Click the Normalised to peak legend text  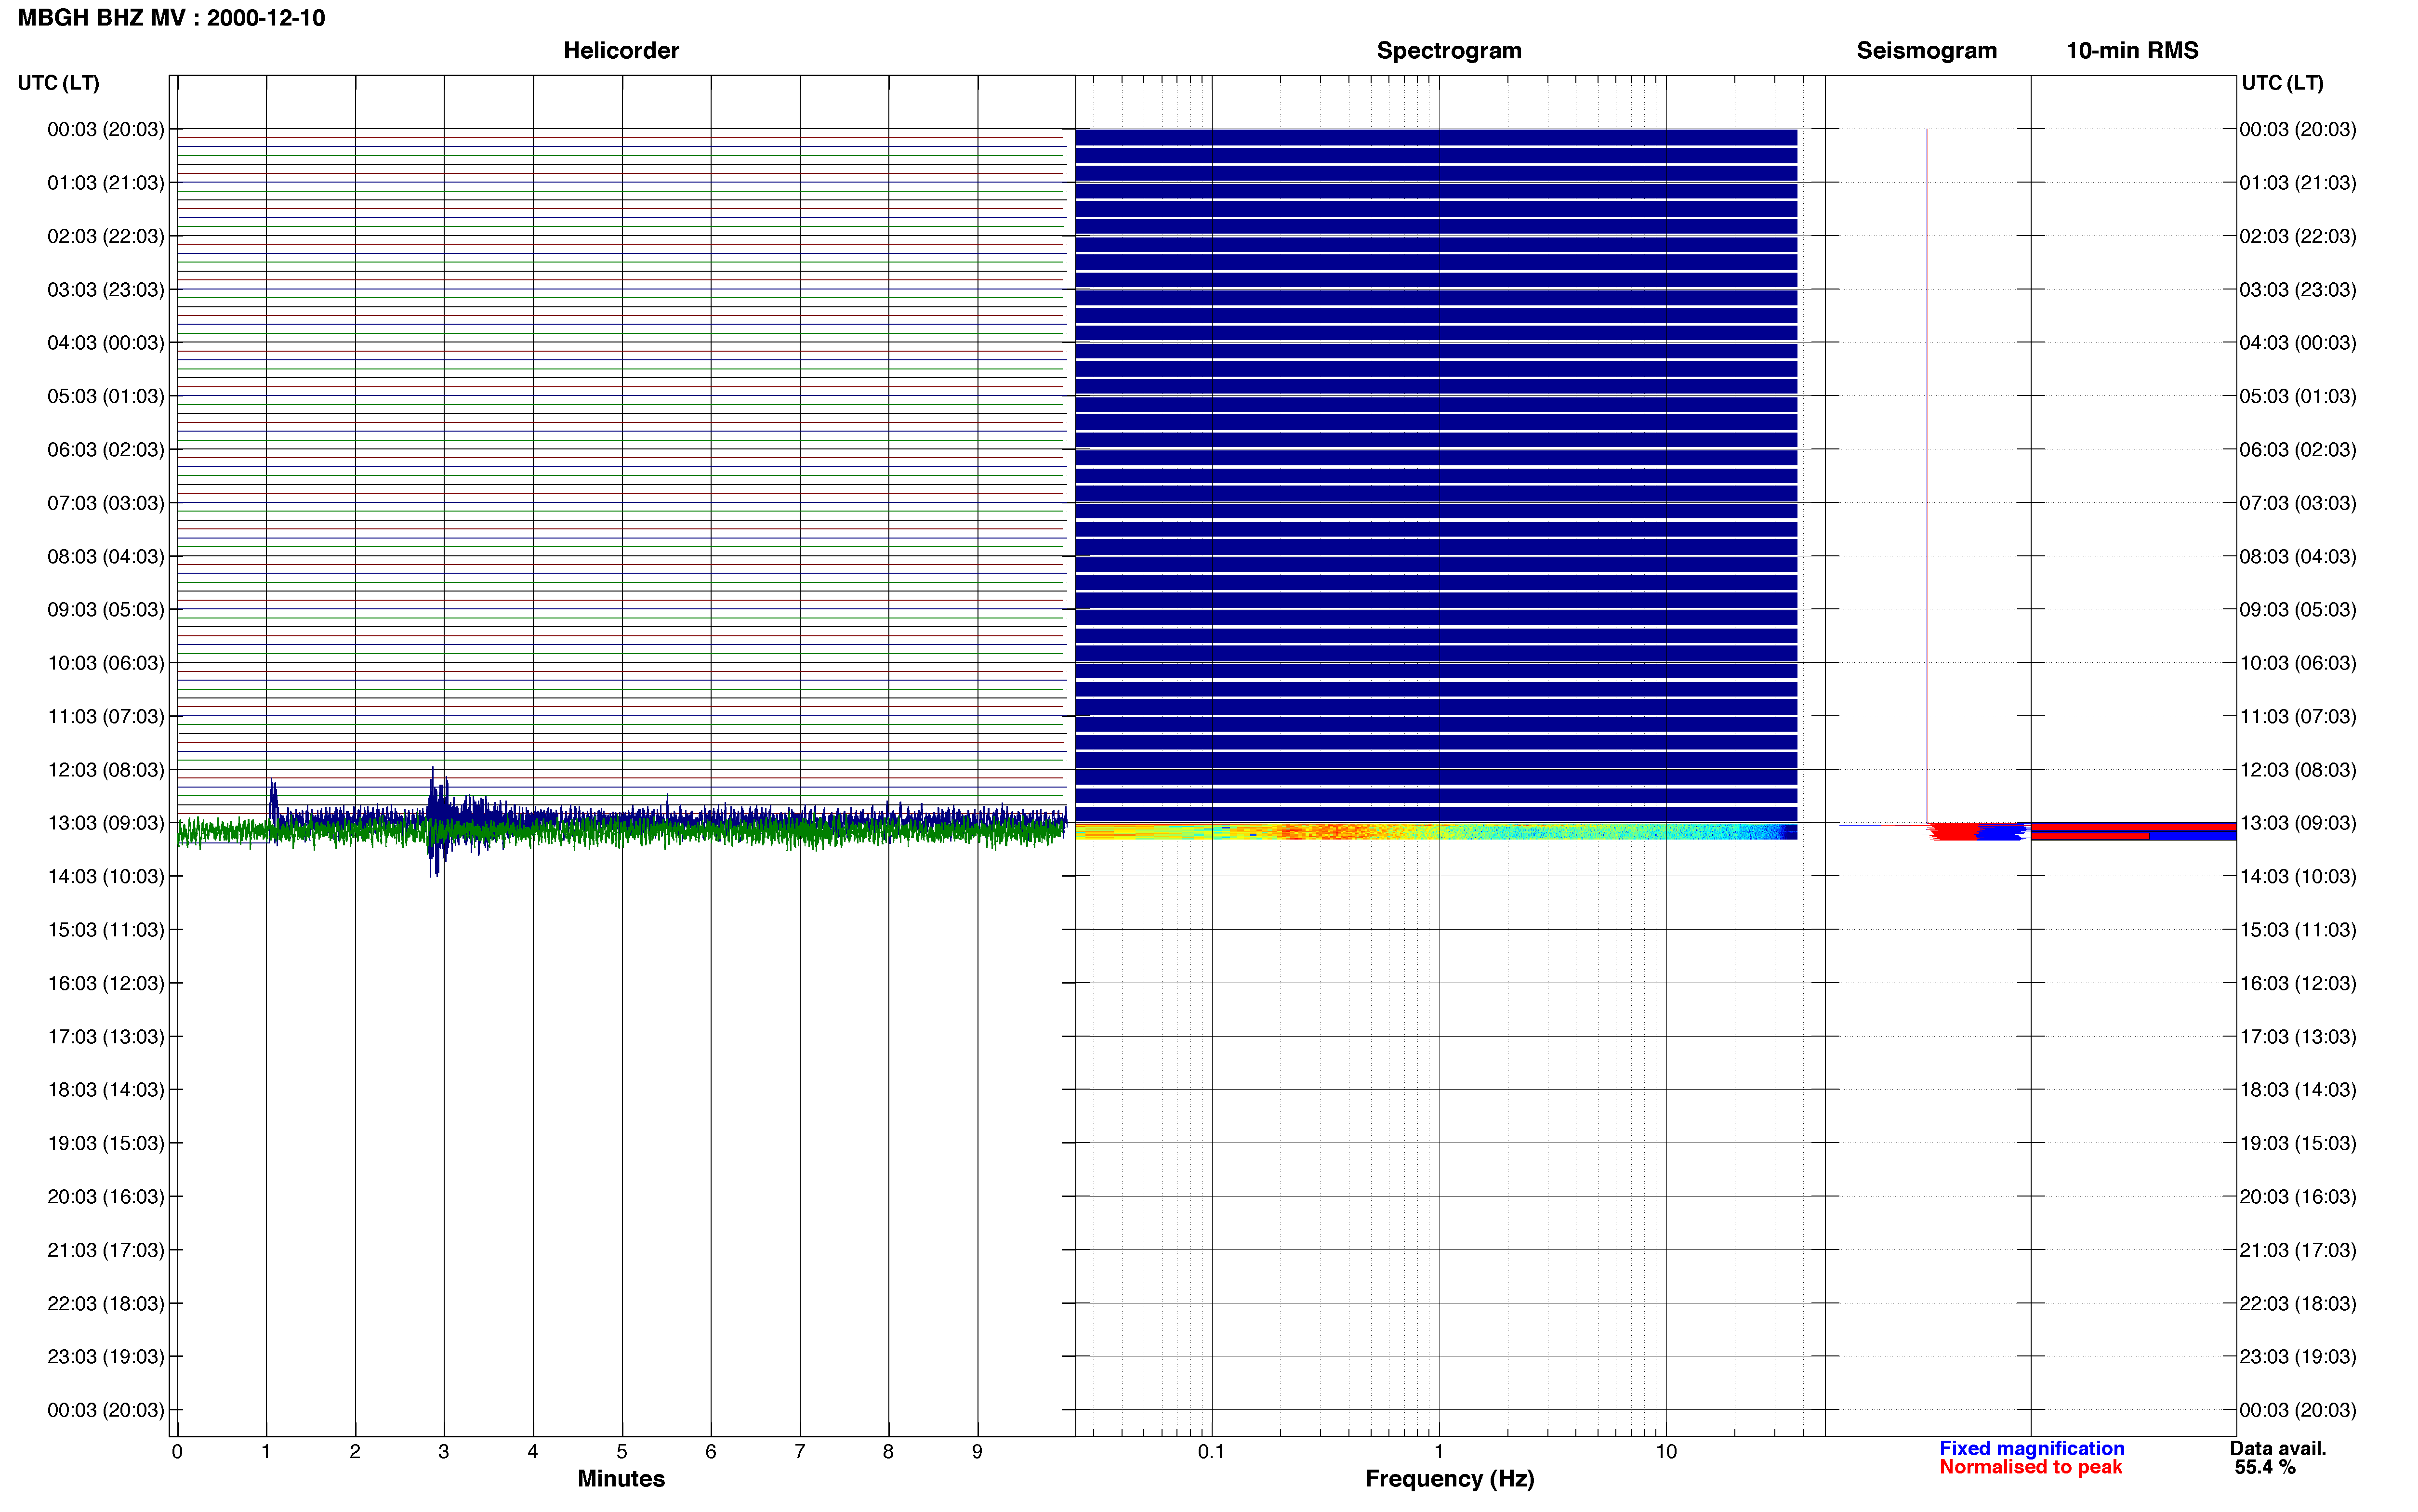pyautogui.click(x=2030, y=1467)
